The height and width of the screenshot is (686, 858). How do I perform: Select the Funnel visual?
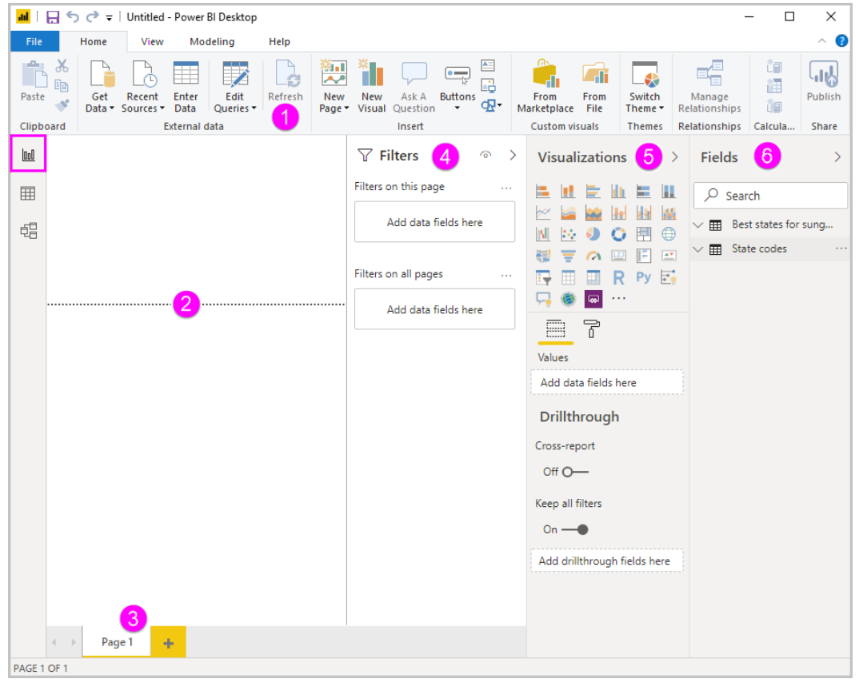click(568, 255)
